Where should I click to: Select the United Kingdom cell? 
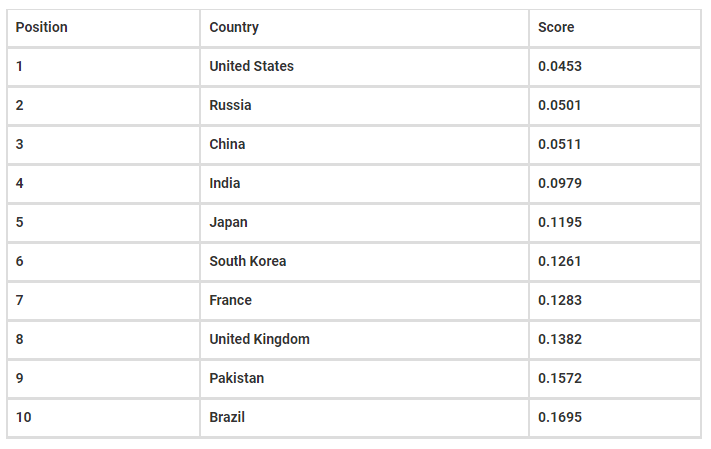click(259, 339)
